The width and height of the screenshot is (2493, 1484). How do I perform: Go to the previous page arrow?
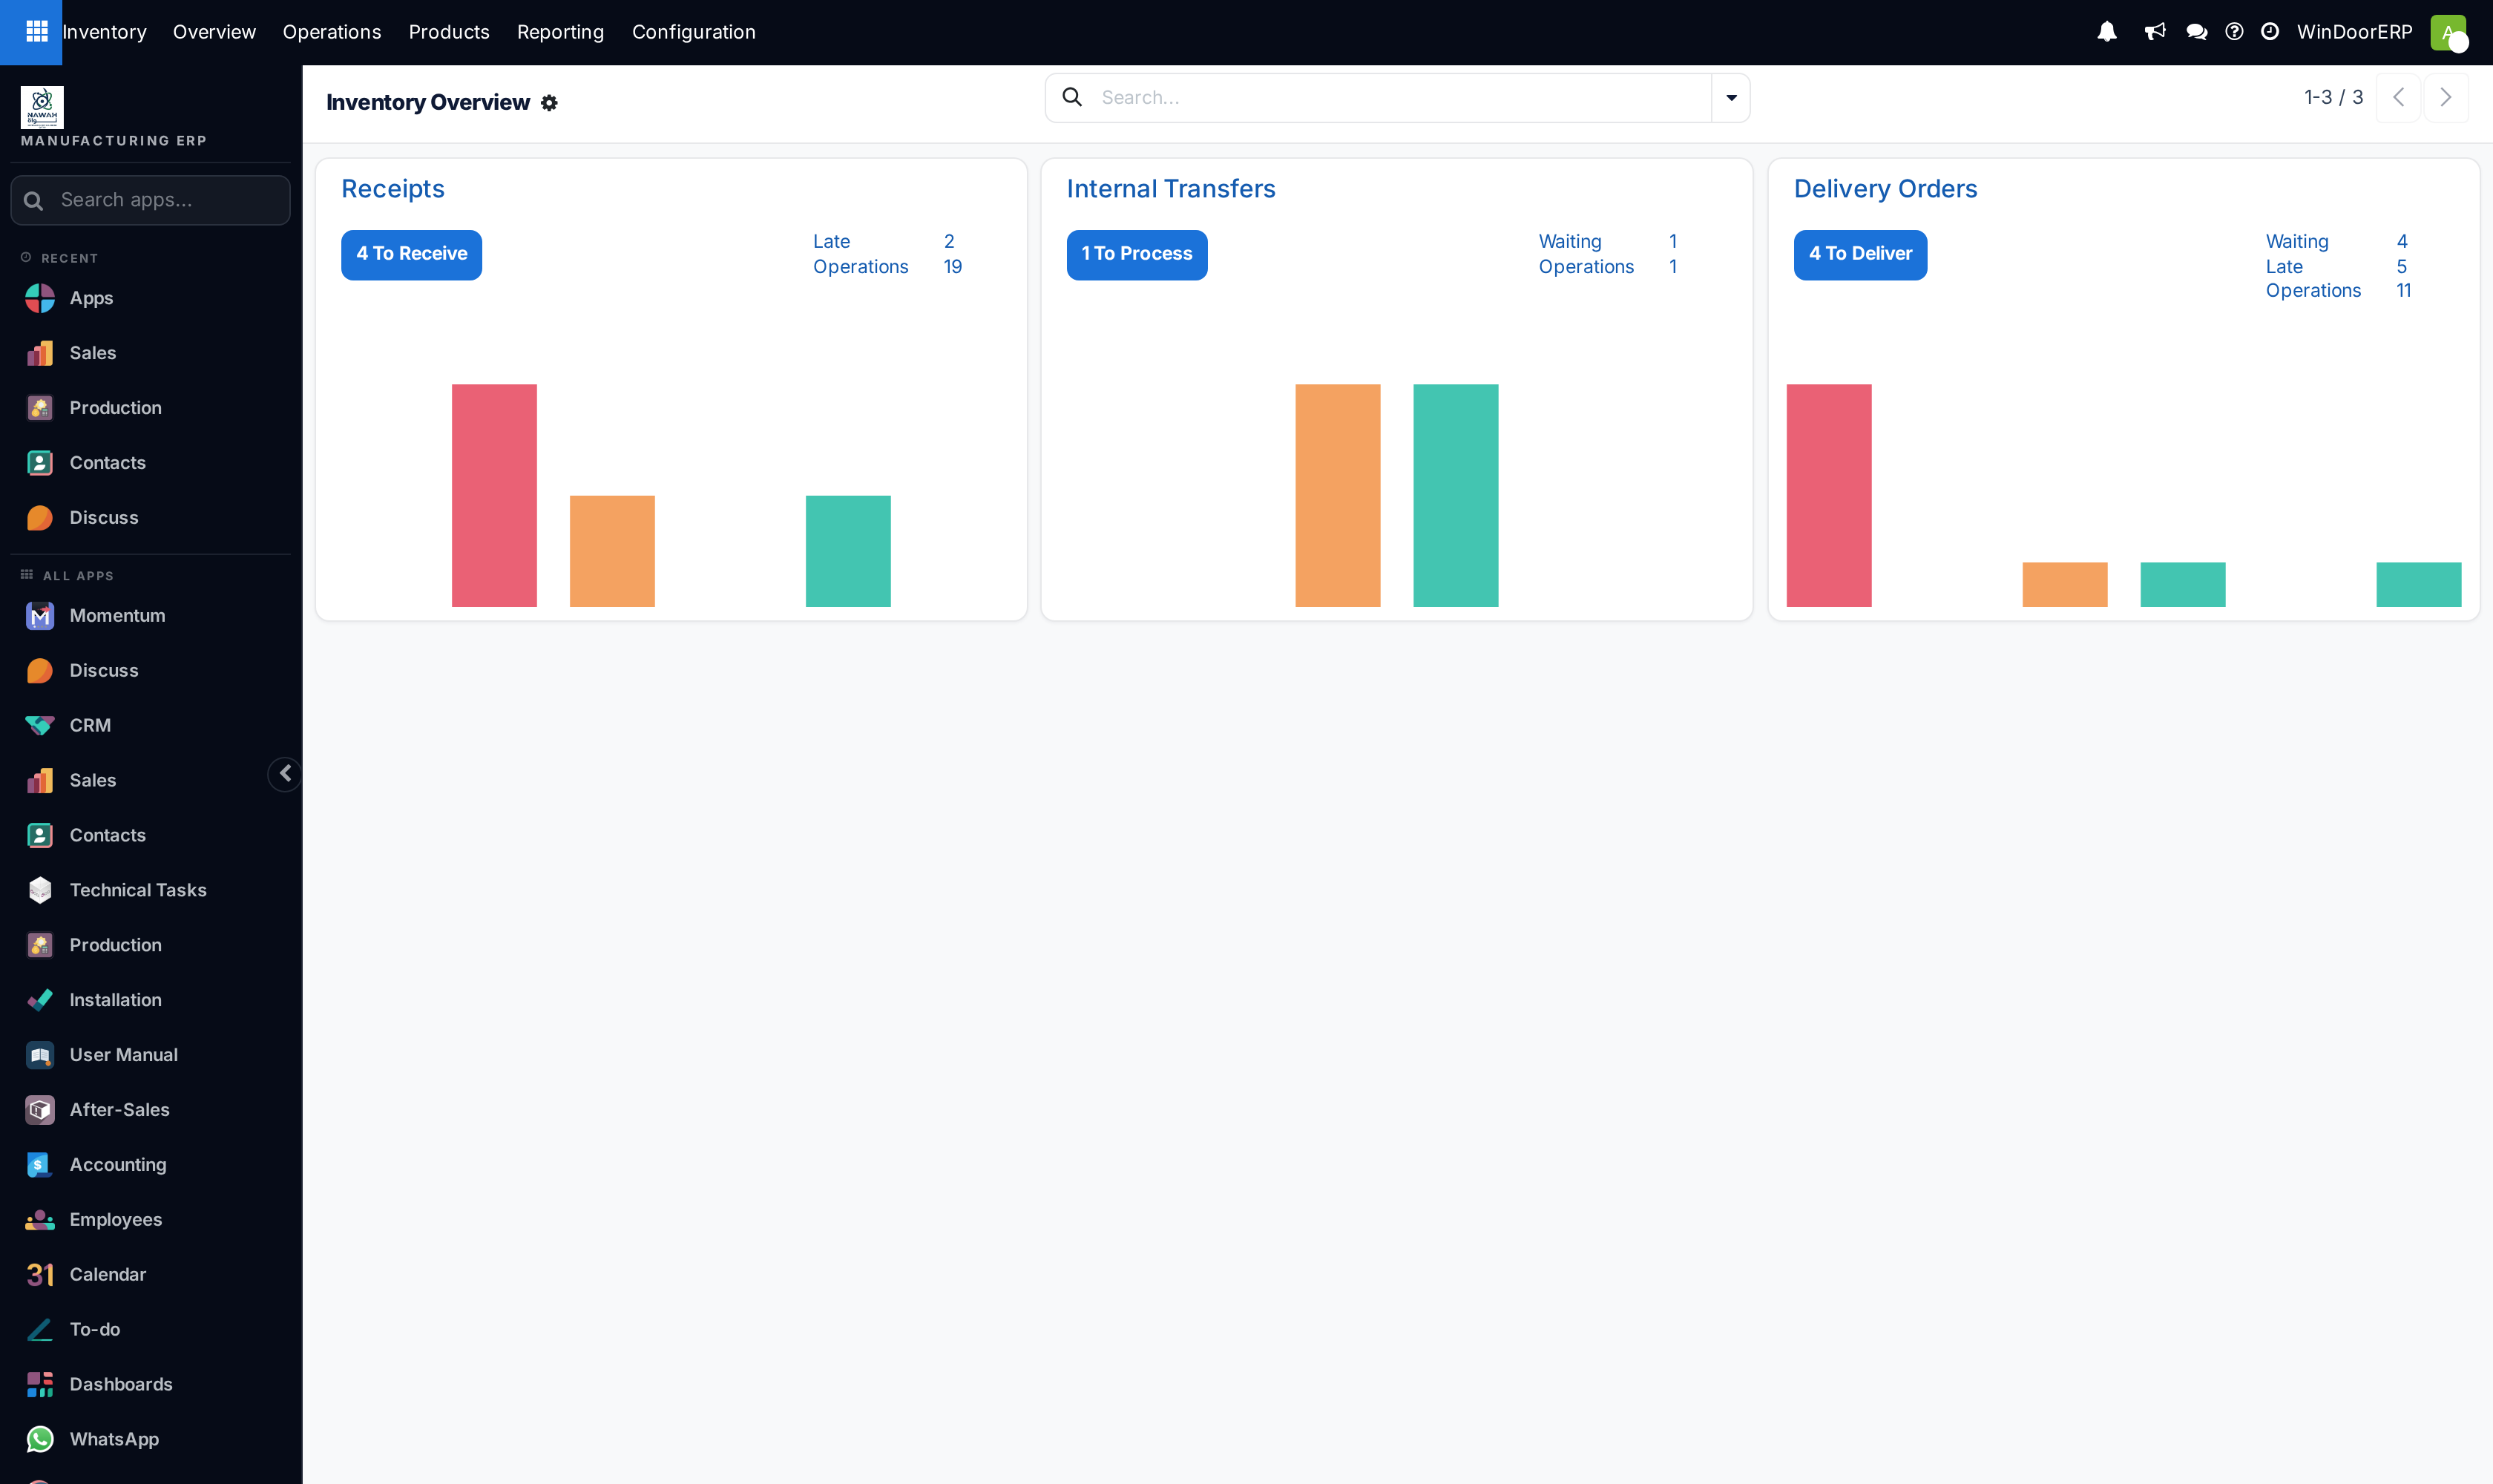pyautogui.click(x=2398, y=98)
